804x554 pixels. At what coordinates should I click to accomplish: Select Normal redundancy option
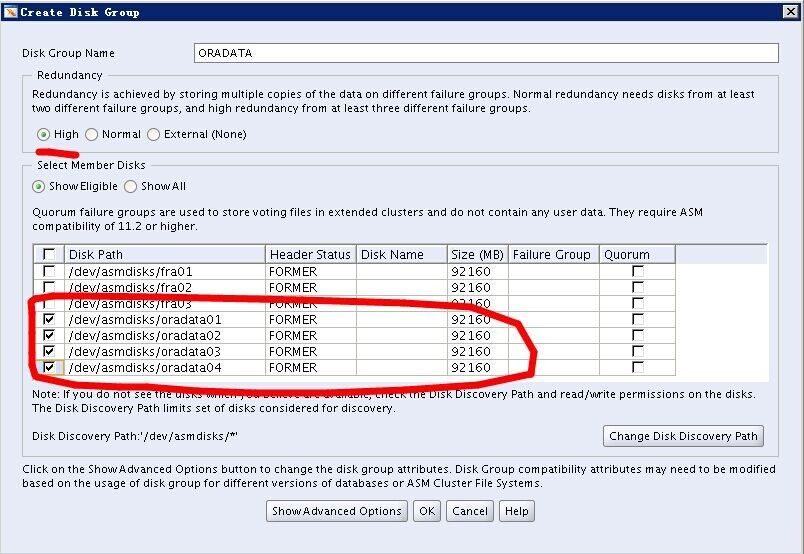(92, 134)
